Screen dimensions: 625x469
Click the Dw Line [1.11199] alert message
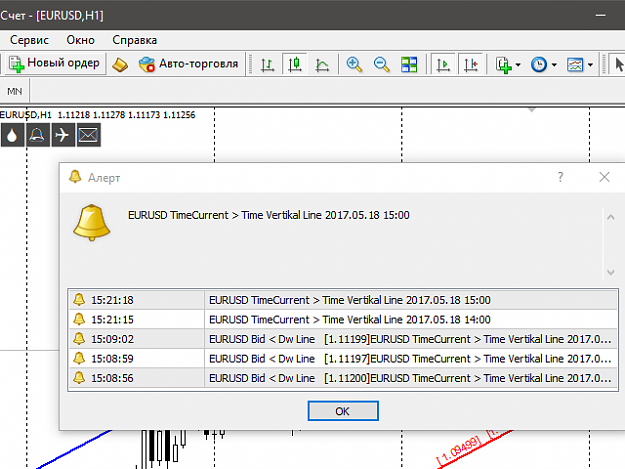[x=410, y=339]
